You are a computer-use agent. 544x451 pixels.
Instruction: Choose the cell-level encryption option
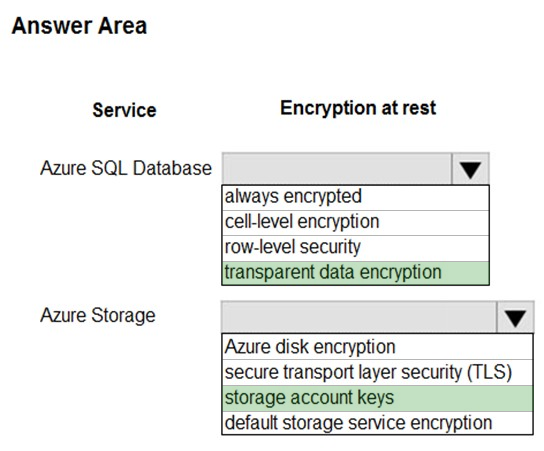355,223
